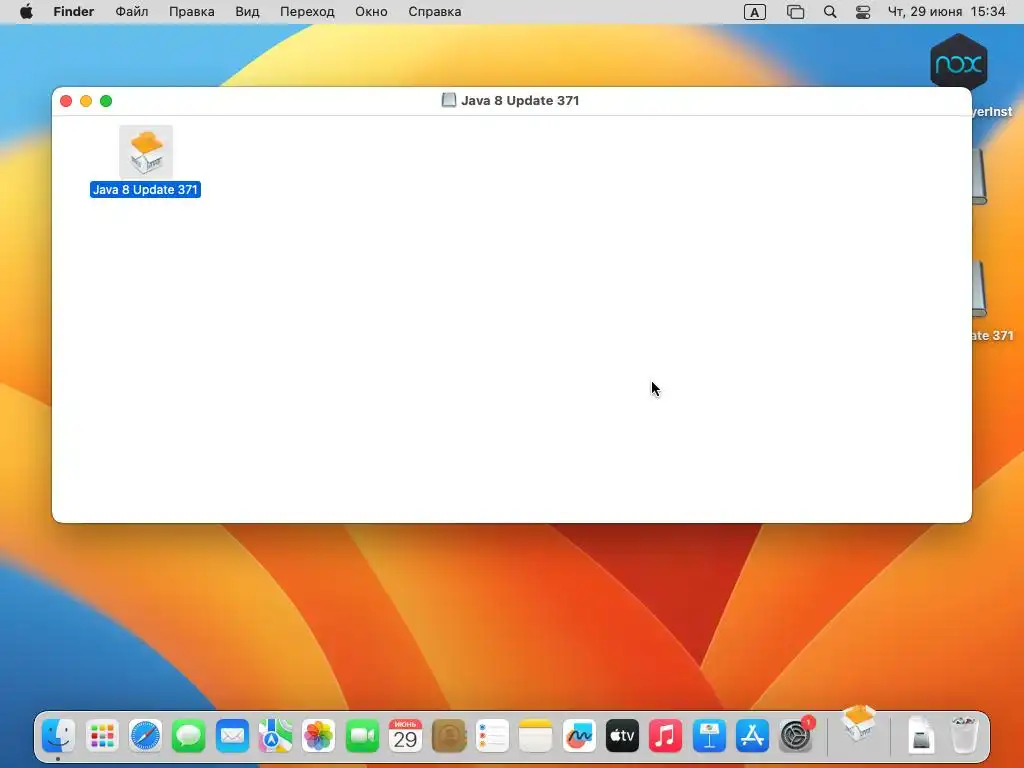Select the Nox installer icon on desktop
The image size is (1024, 768).
[958, 63]
